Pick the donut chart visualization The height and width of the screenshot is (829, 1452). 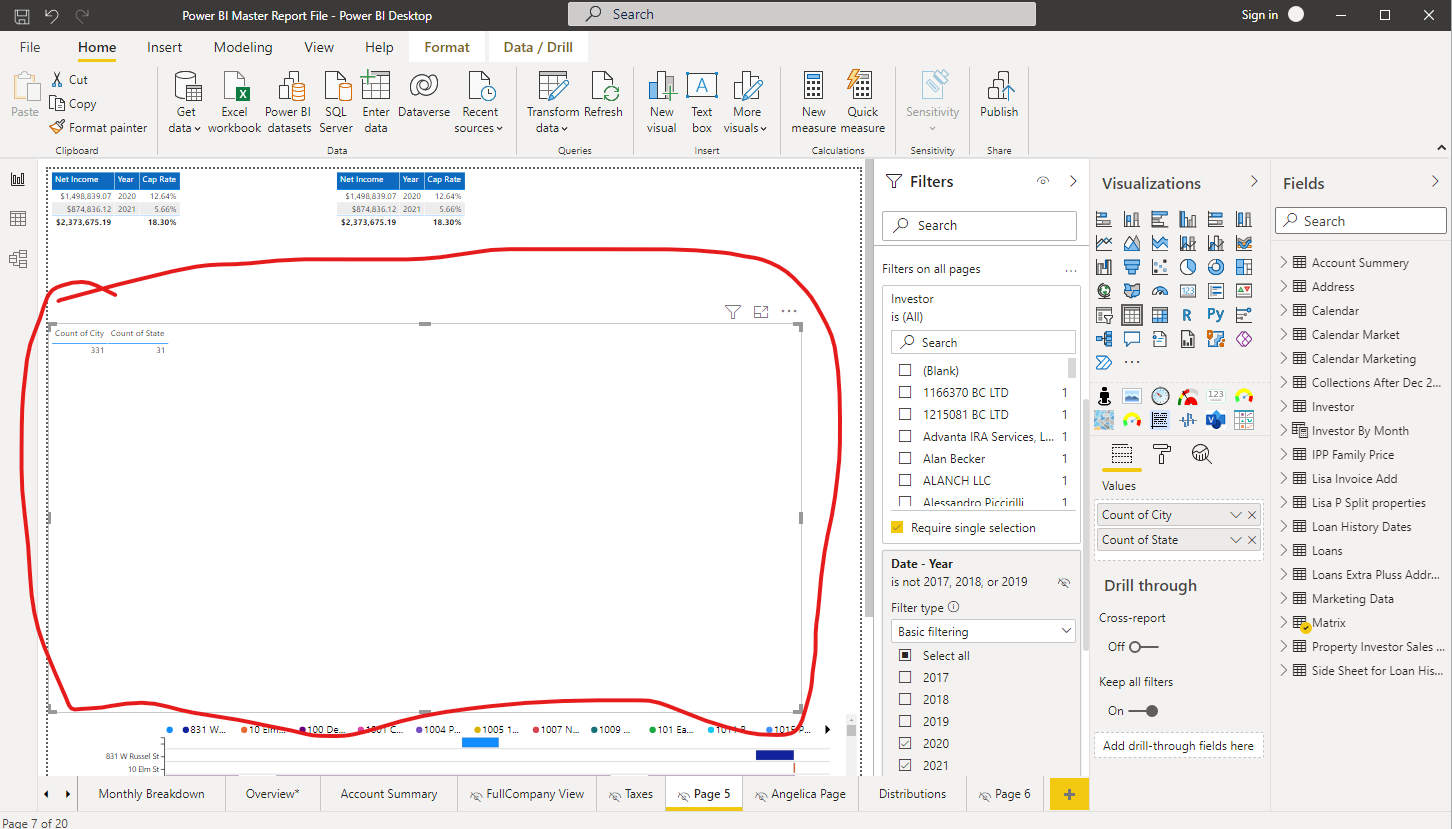pos(1216,267)
